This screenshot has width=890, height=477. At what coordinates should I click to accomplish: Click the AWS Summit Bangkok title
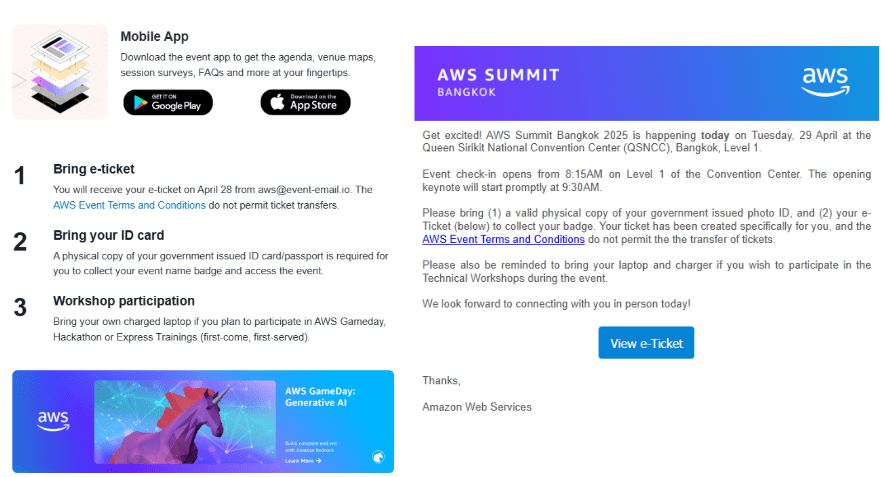(x=498, y=82)
